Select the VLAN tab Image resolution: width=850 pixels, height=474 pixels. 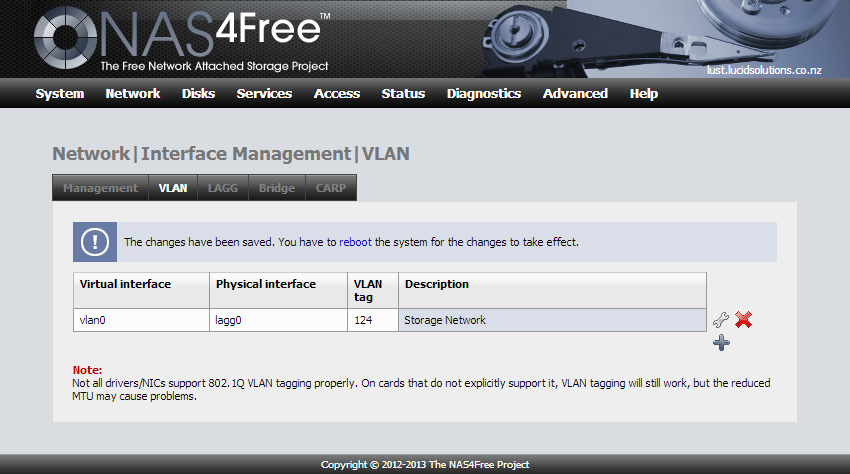pos(173,188)
